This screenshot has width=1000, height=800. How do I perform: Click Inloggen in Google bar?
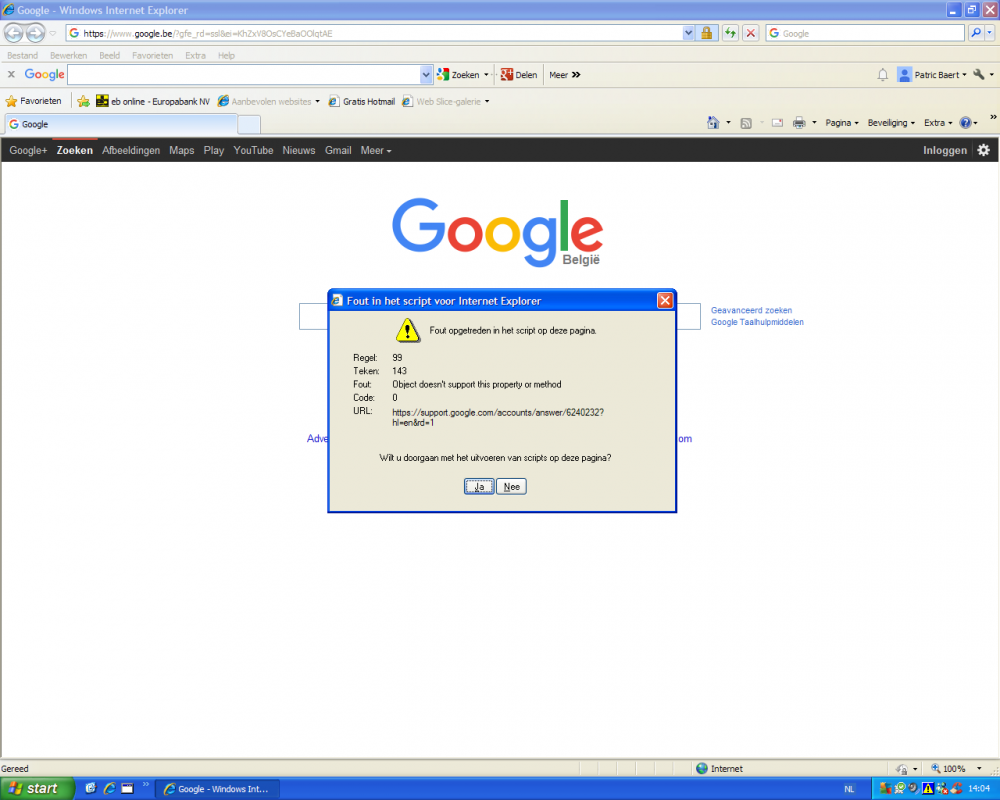click(945, 151)
